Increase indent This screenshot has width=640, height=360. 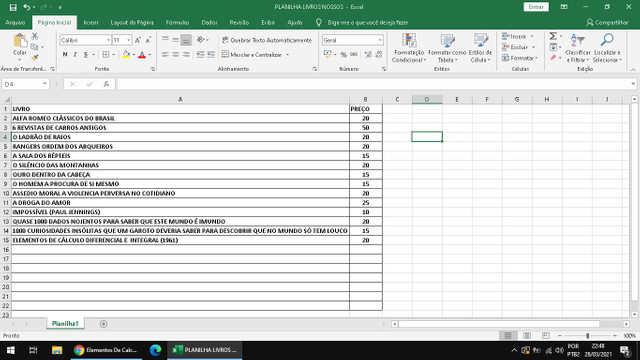point(211,54)
